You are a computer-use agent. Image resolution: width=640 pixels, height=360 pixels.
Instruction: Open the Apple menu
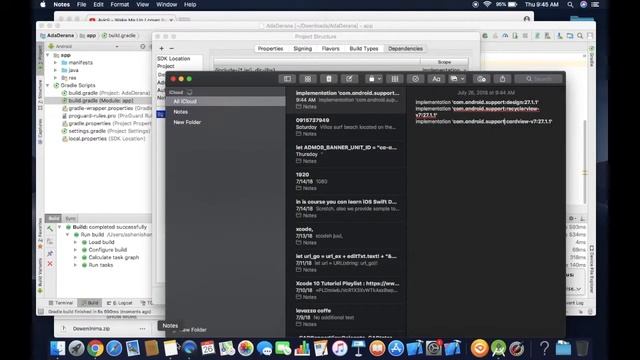coord(43,4)
